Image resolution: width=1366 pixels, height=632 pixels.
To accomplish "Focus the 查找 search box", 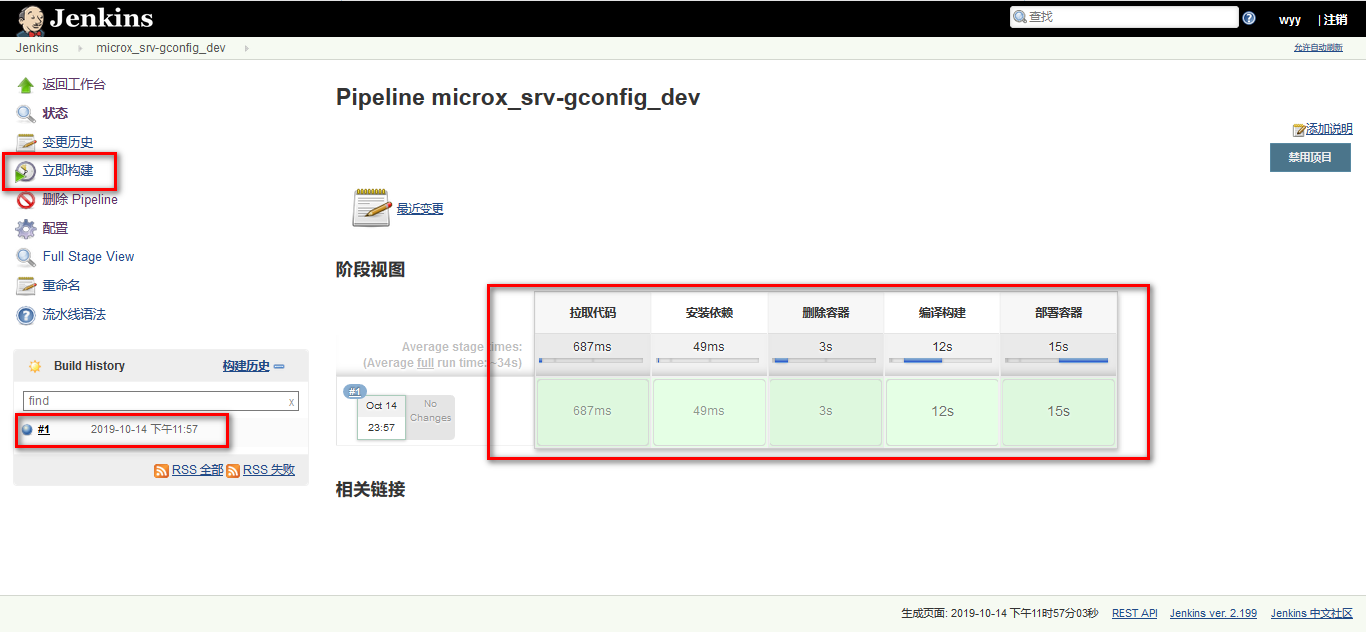I will pos(1124,17).
